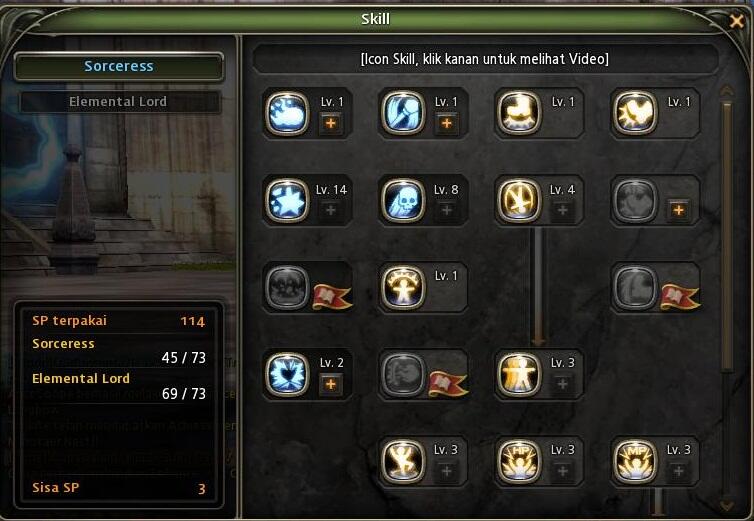Screen dimensions: 754x521
Task: Click the vertical scrollbar thumb of skill list
Action: click(x=727, y=236)
